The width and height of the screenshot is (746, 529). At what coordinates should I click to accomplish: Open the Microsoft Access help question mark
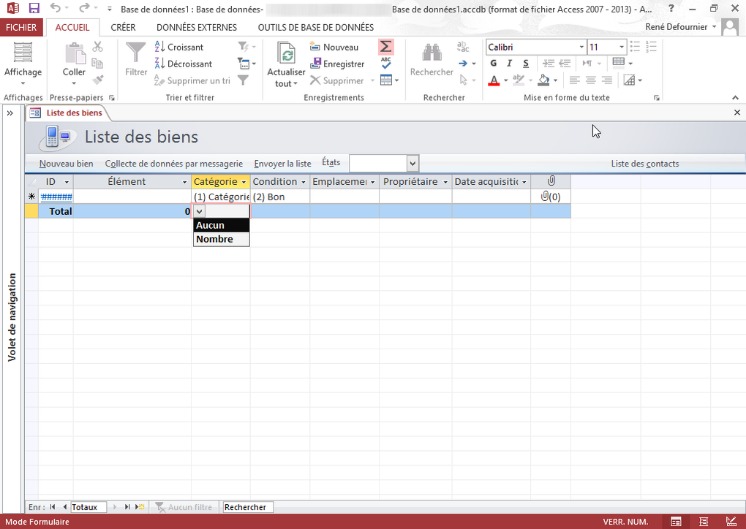click(x=671, y=8)
